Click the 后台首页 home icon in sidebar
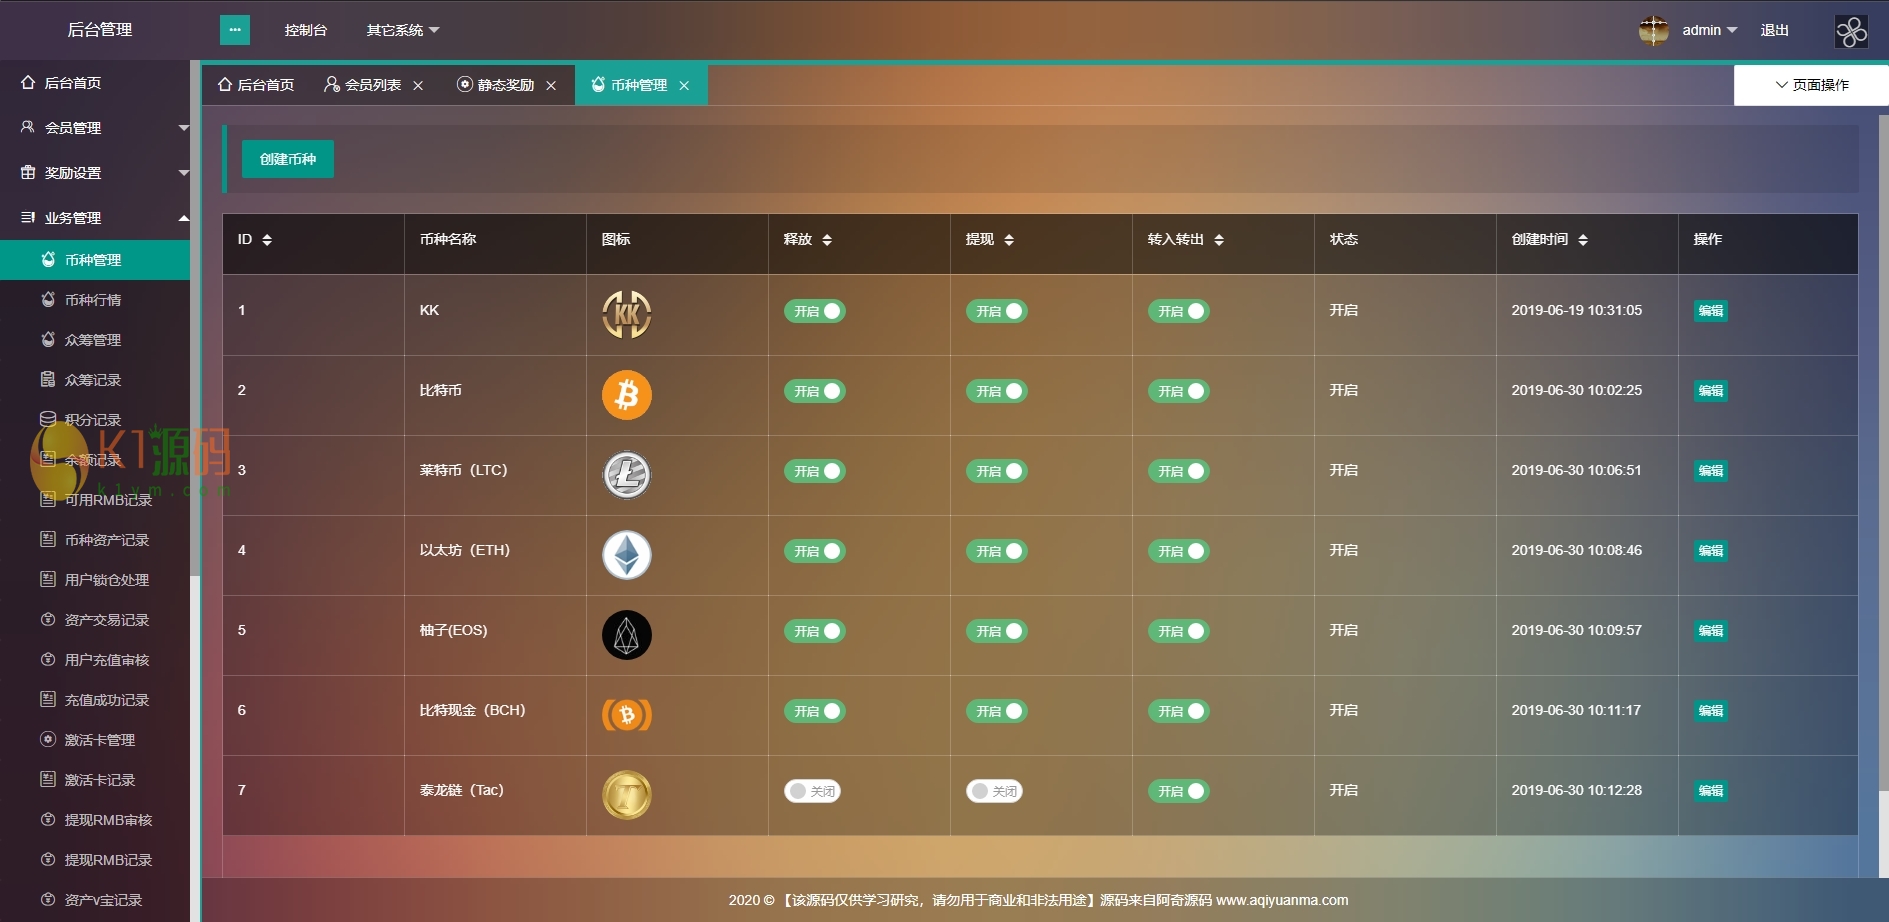This screenshot has width=1889, height=922. (28, 82)
